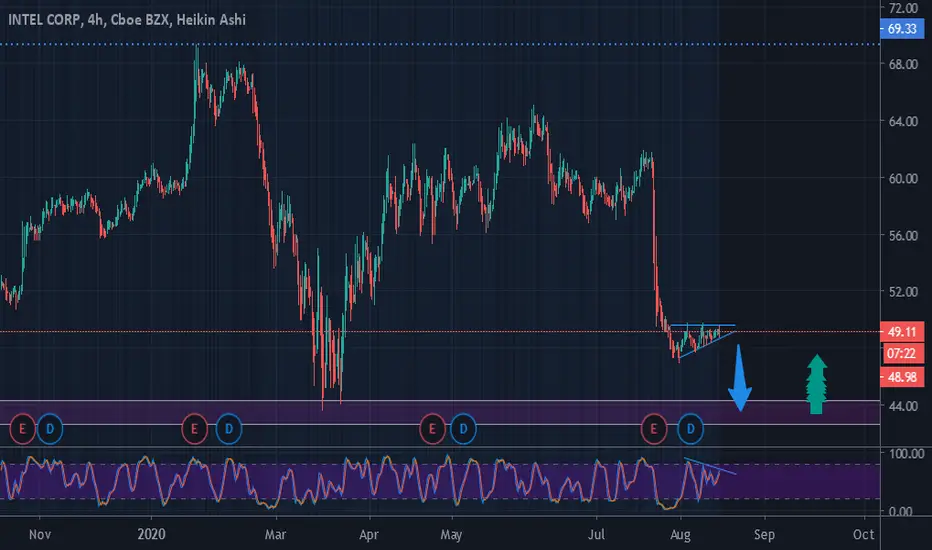Select the dividend D marker just after May
932x550 pixels.
click(463, 429)
